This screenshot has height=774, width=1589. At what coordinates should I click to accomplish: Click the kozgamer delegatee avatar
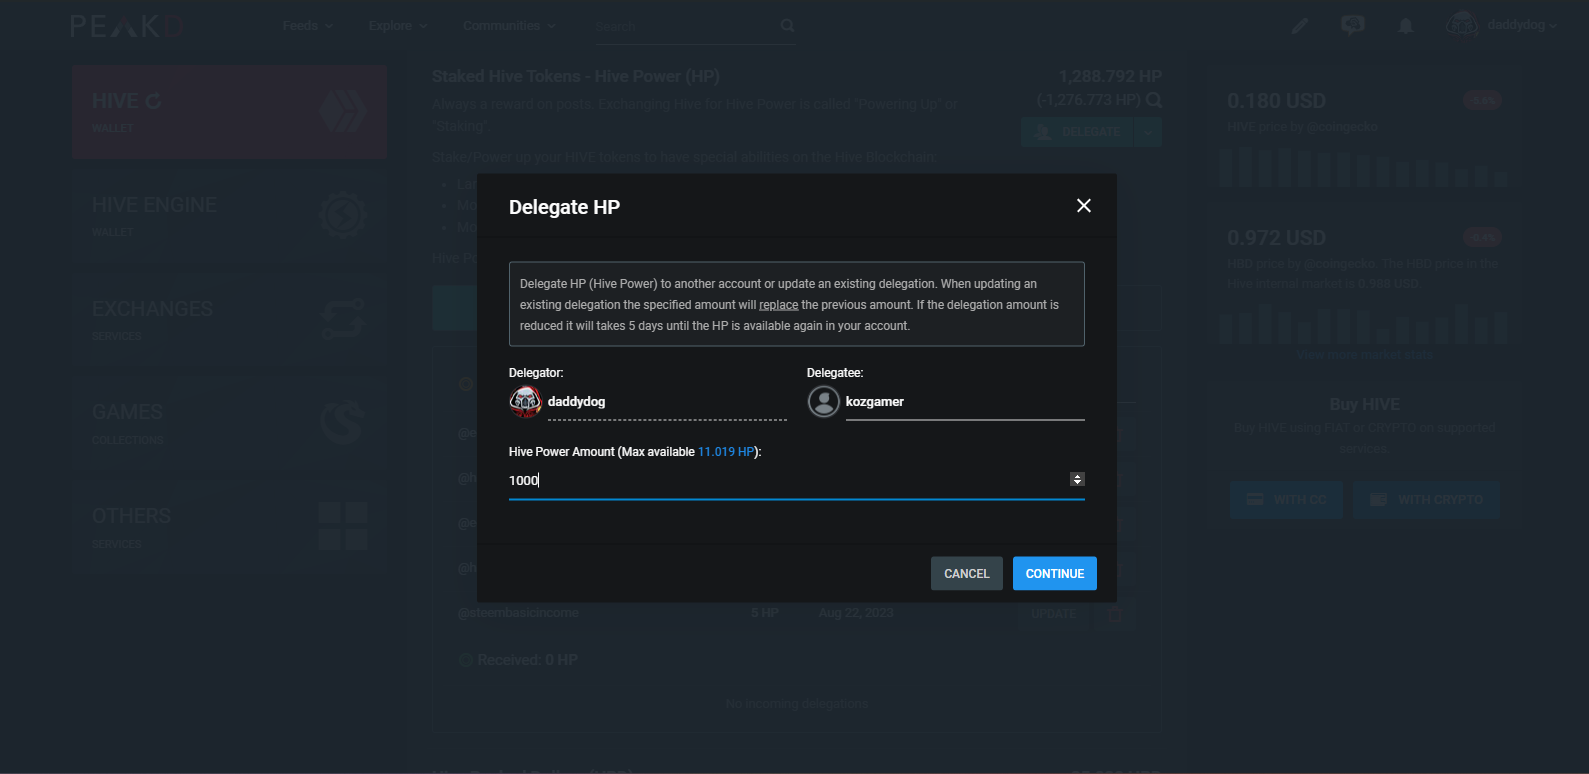(823, 402)
